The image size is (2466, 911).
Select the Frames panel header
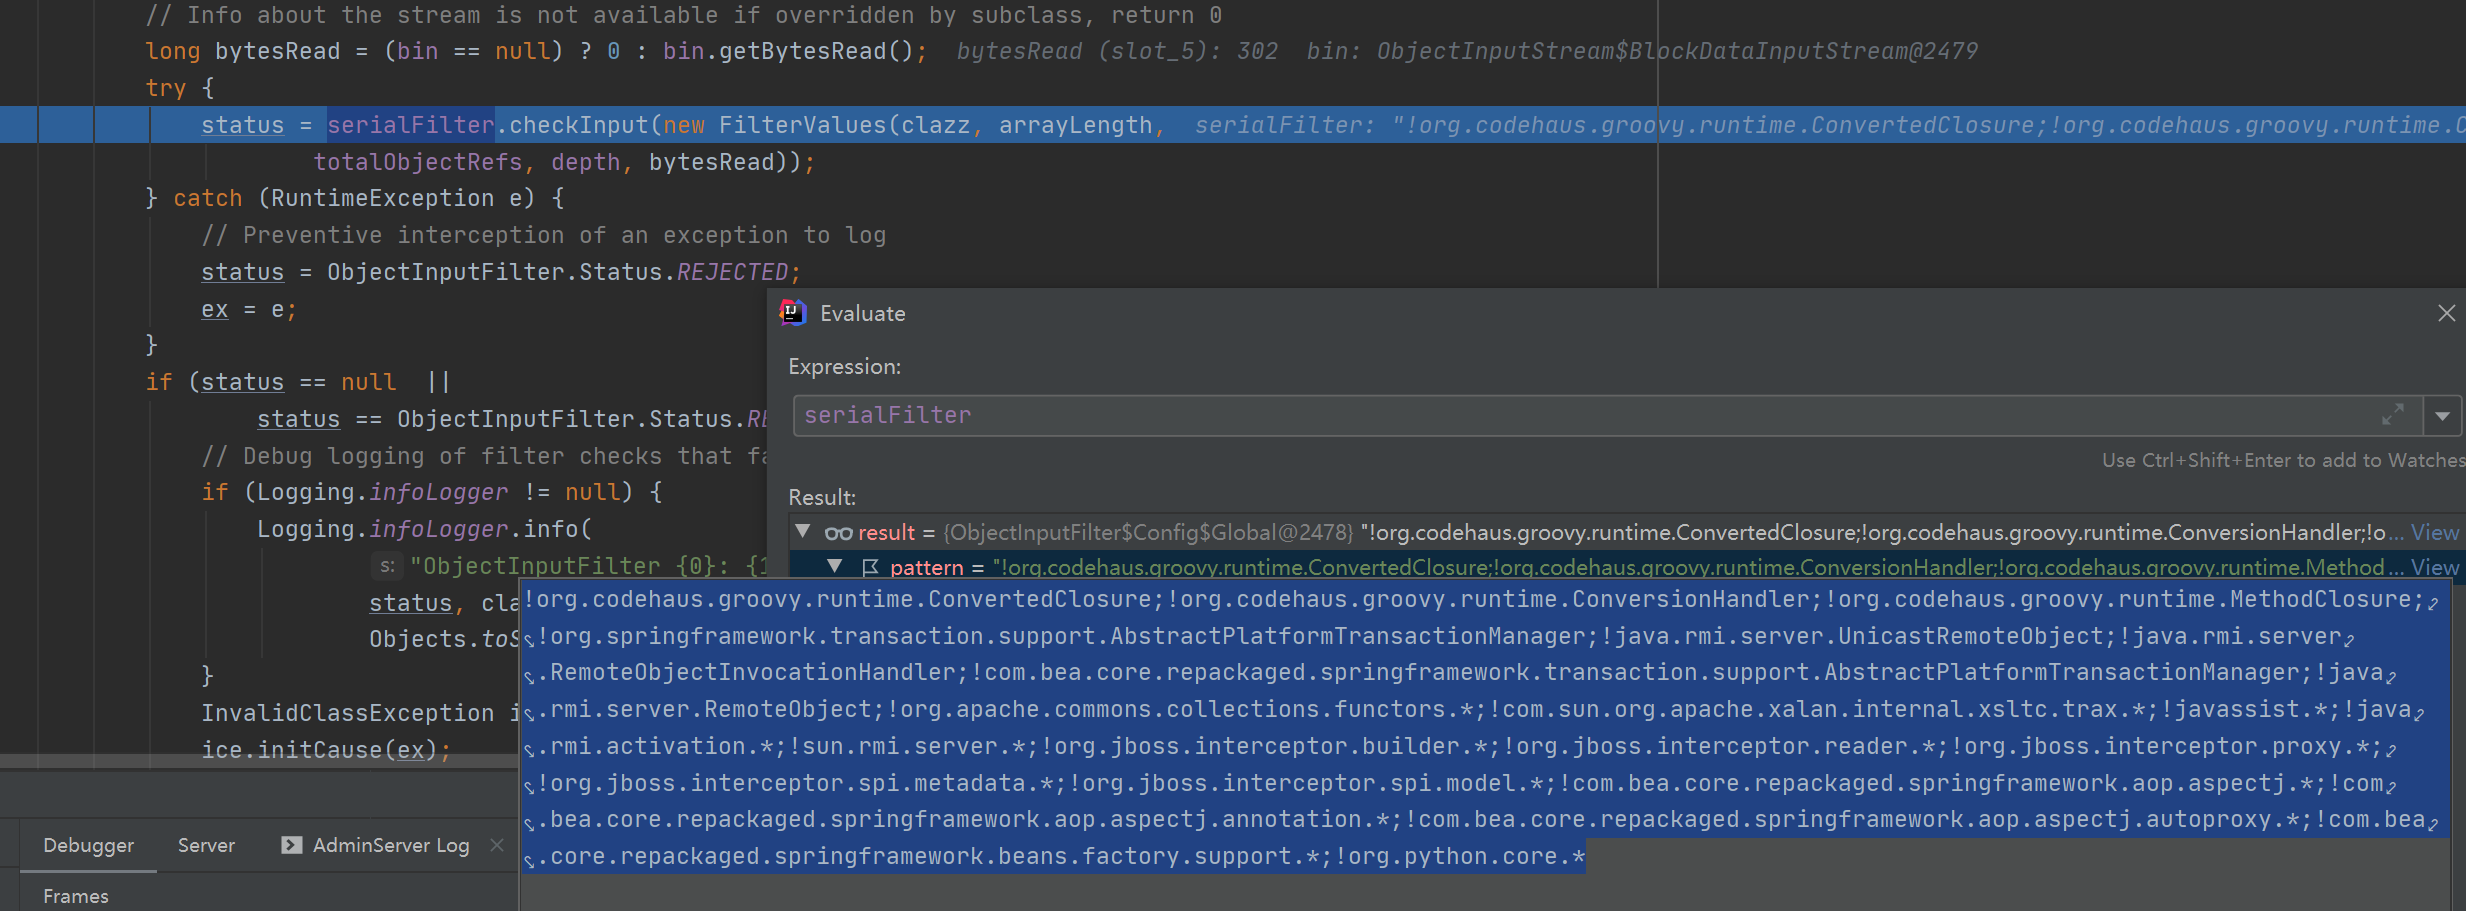76,896
